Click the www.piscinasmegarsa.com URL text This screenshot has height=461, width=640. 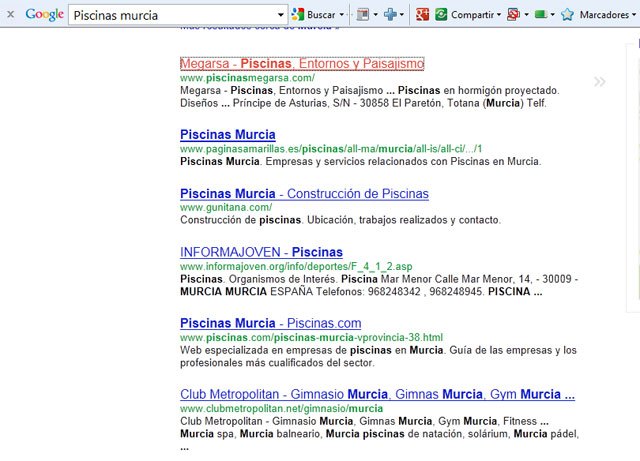(x=247, y=78)
